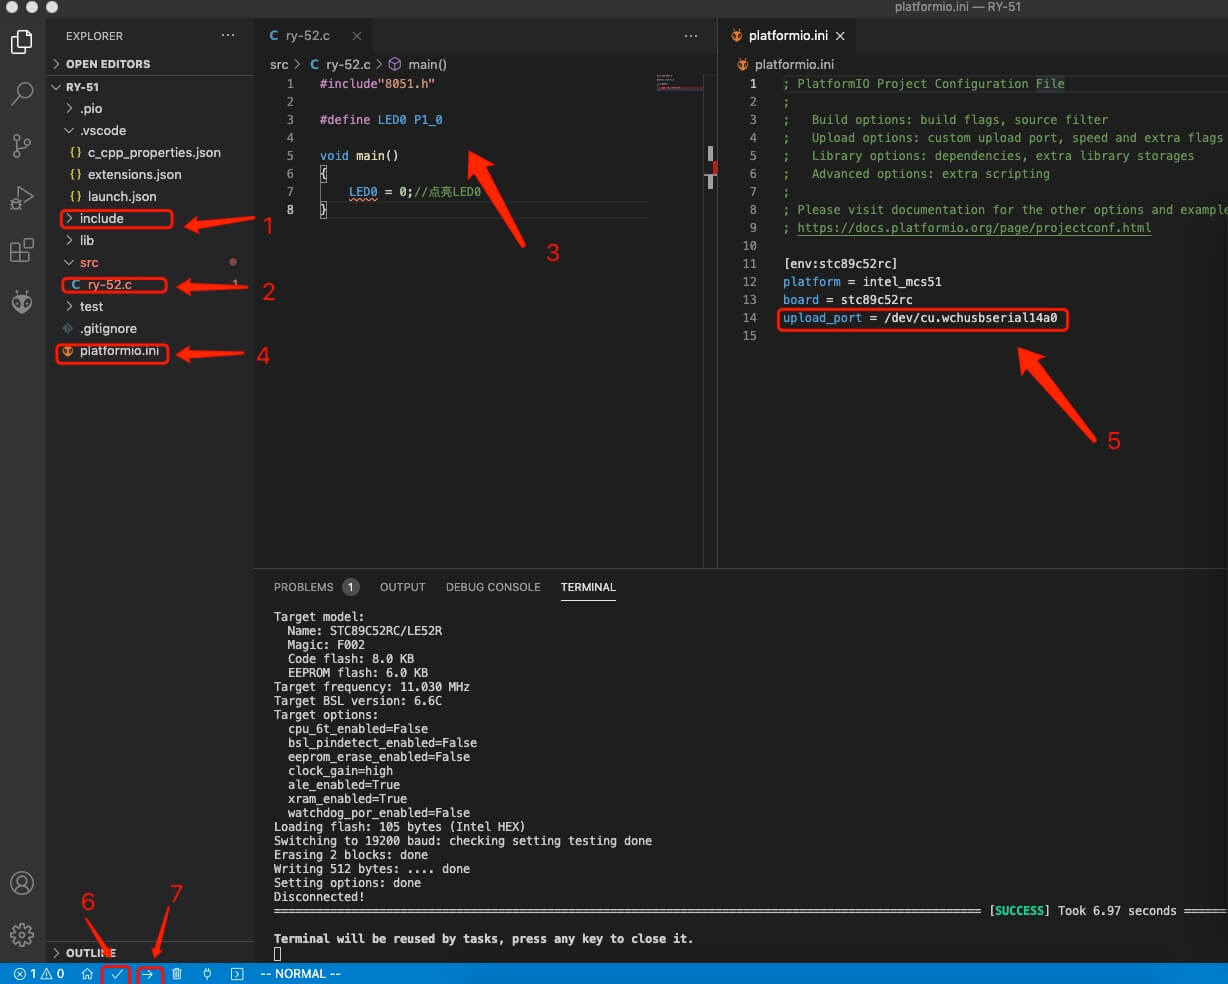Click the PlatformIO Clean trash icon
The image size is (1228, 984).
177,974
